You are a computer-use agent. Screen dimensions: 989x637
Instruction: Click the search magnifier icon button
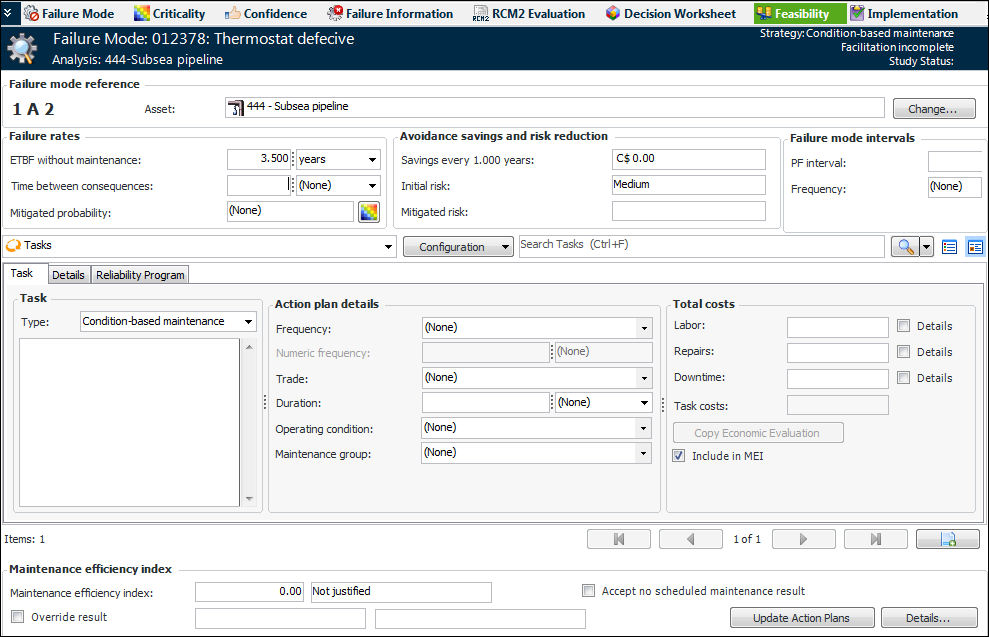(x=905, y=247)
